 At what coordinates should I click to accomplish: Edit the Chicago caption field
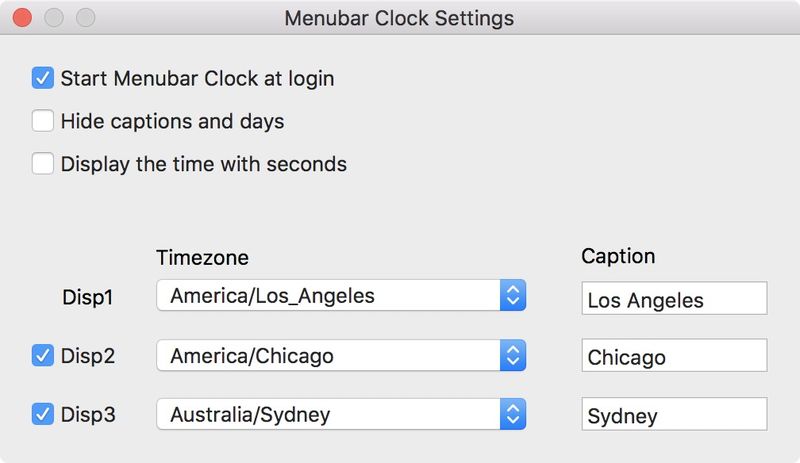pos(674,355)
